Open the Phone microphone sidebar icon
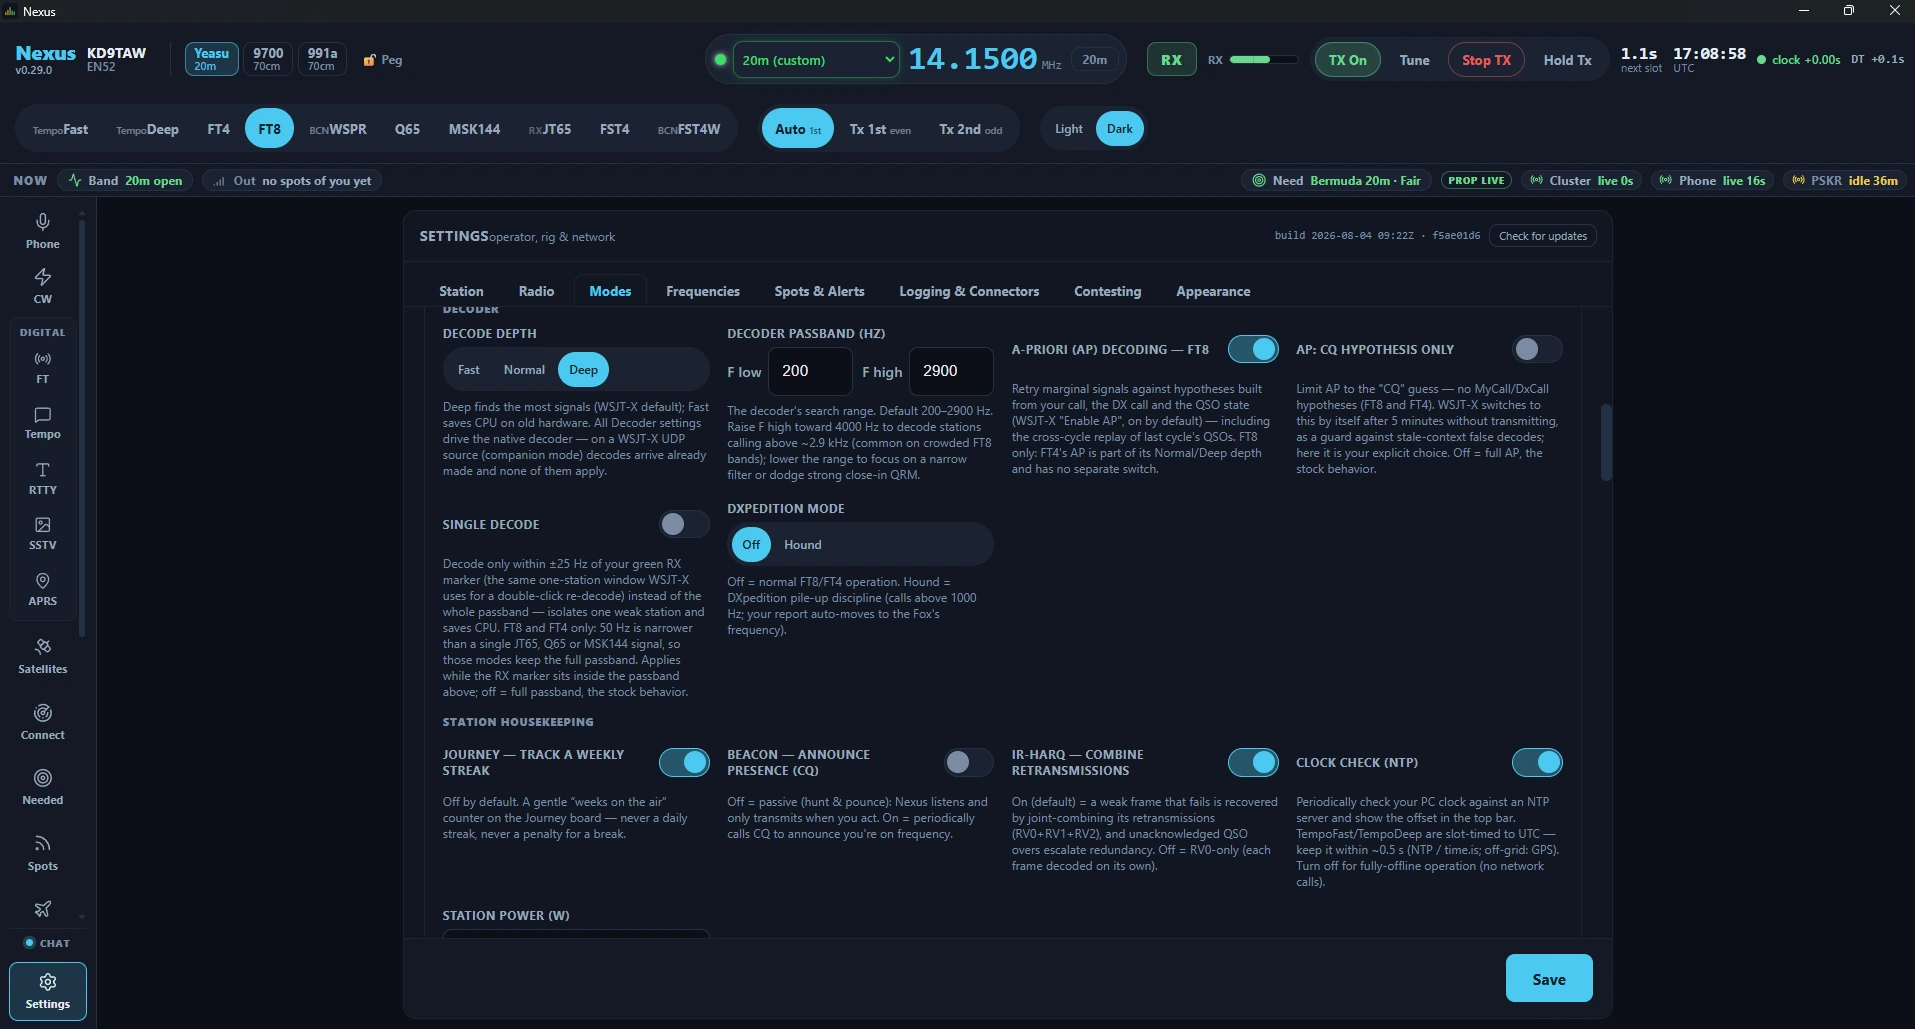The image size is (1915, 1029). (42, 231)
